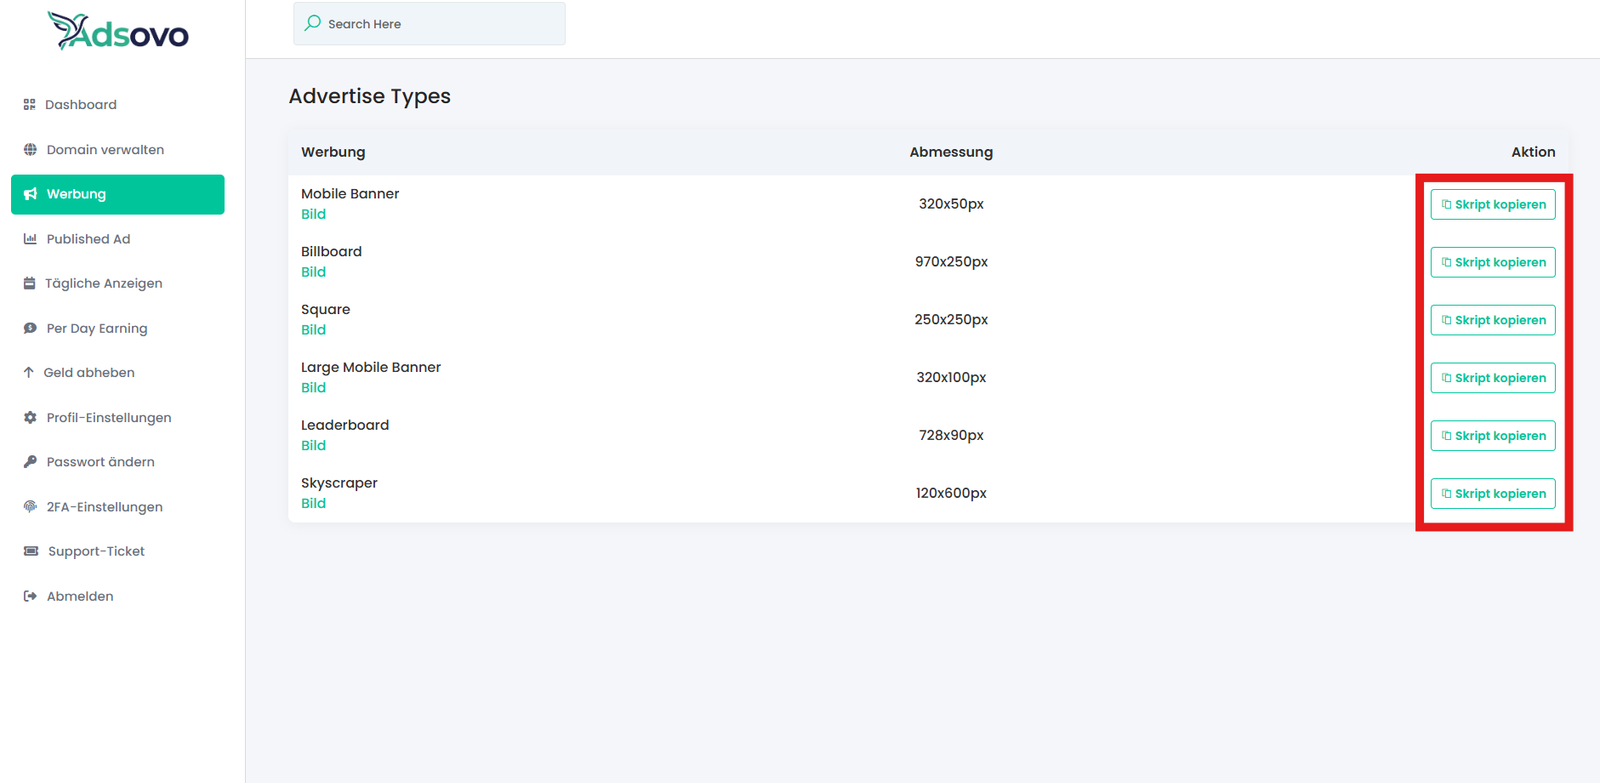Click the globe icon beside Domain verwalten
The height and width of the screenshot is (783, 1600).
point(30,150)
